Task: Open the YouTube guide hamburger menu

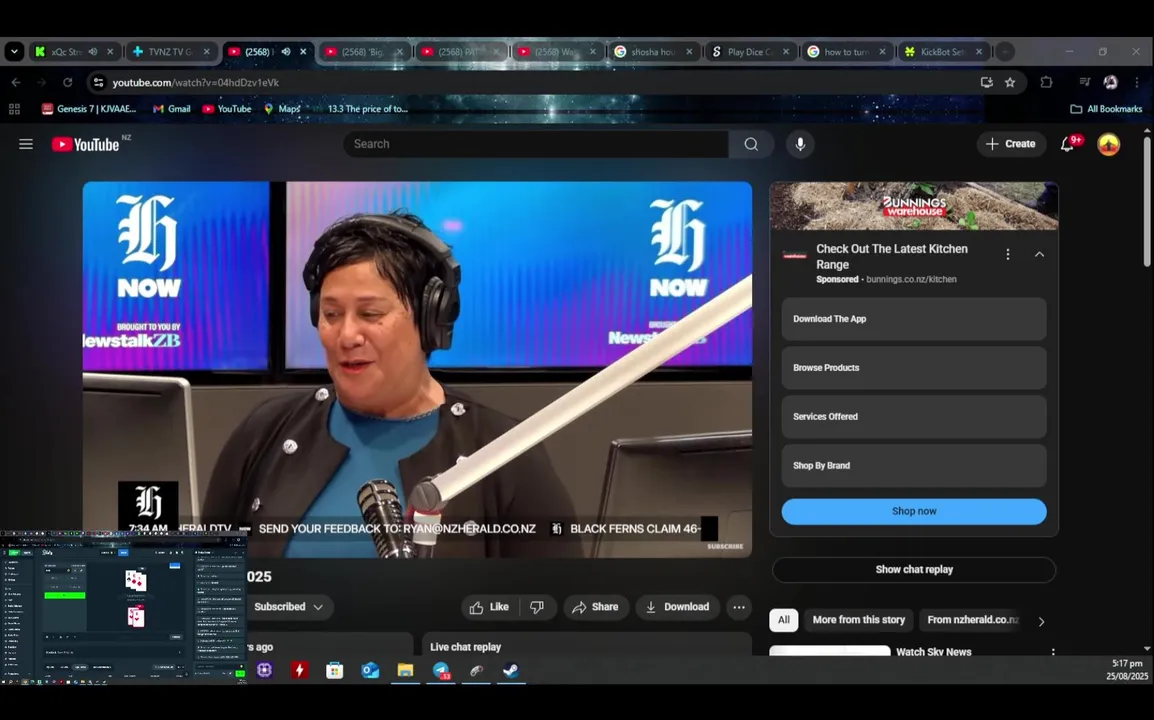Action: pyautogui.click(x=26, y=144)
